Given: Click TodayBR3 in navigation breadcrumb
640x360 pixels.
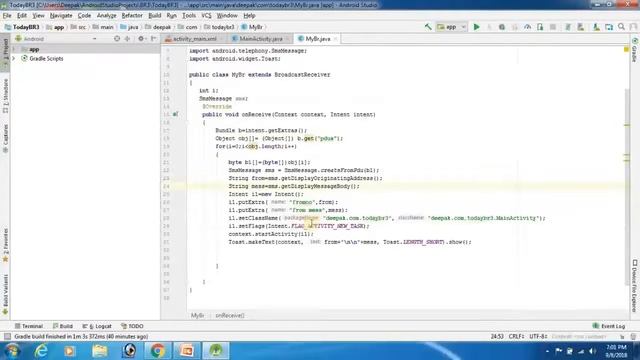Looking at the screenshot, I should coord(22,27).
